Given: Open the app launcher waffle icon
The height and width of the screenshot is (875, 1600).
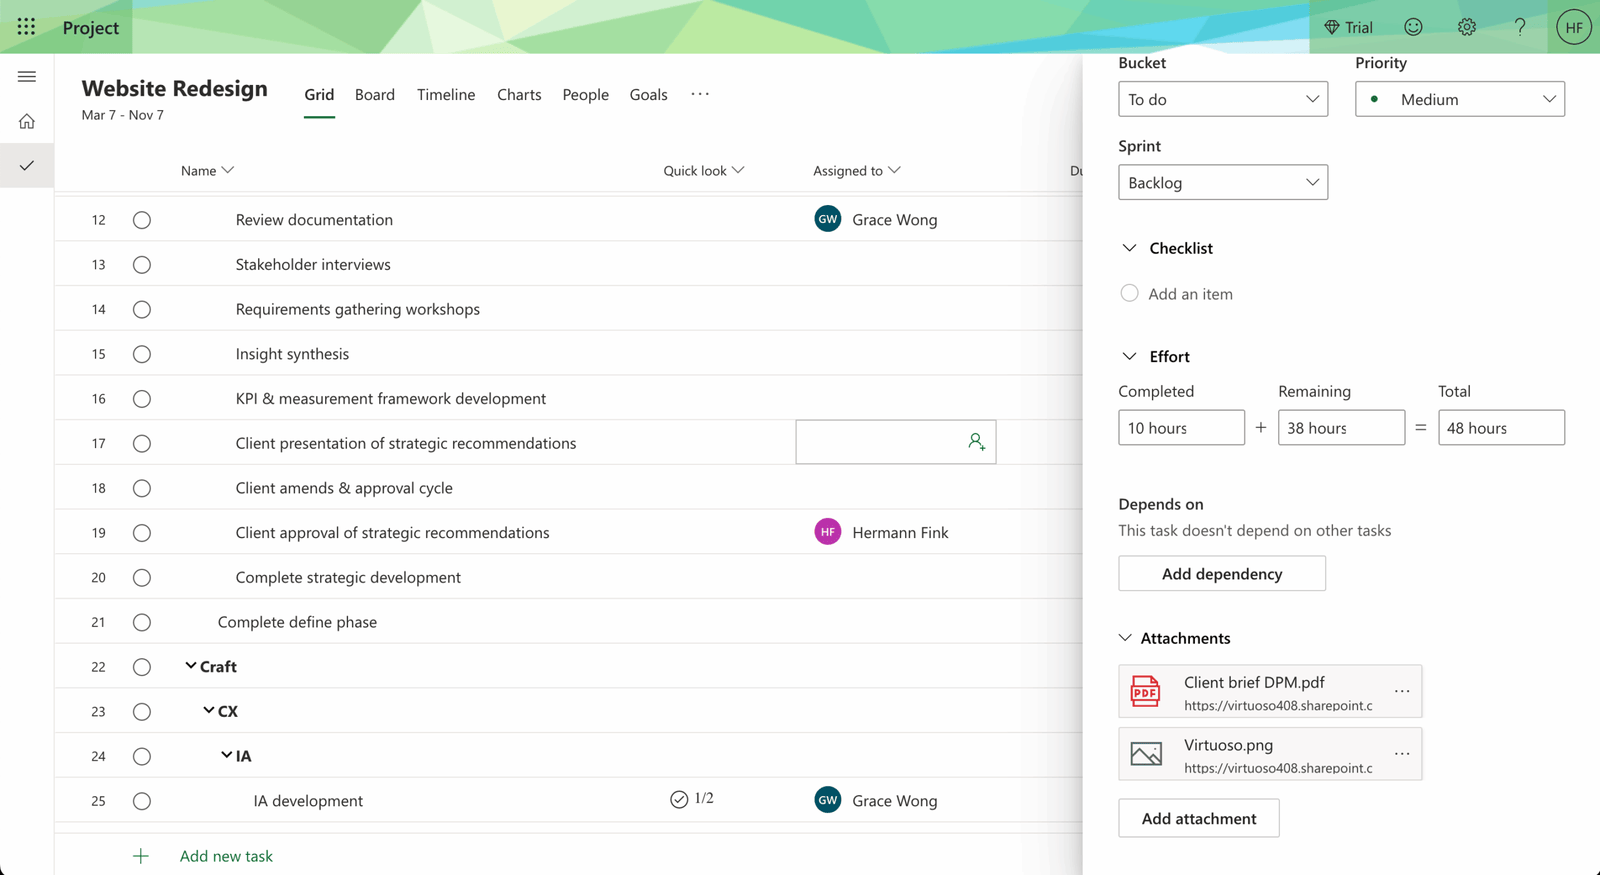Looking at the screenshot, I should coord(26,27).
